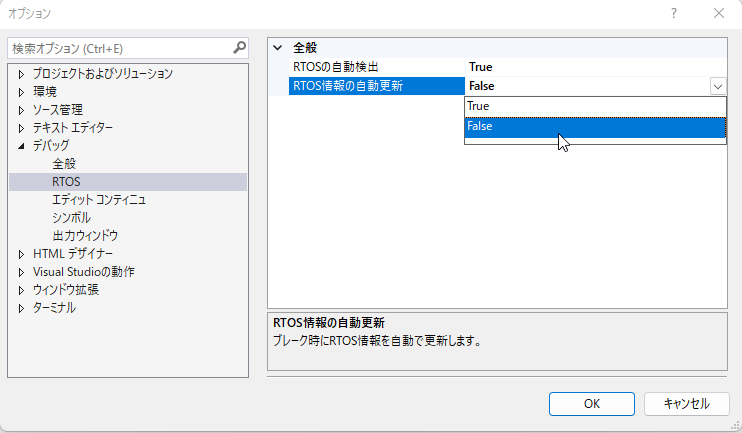Expand the プロジェクトおよびソリューション tree node

tap(21, 74)
